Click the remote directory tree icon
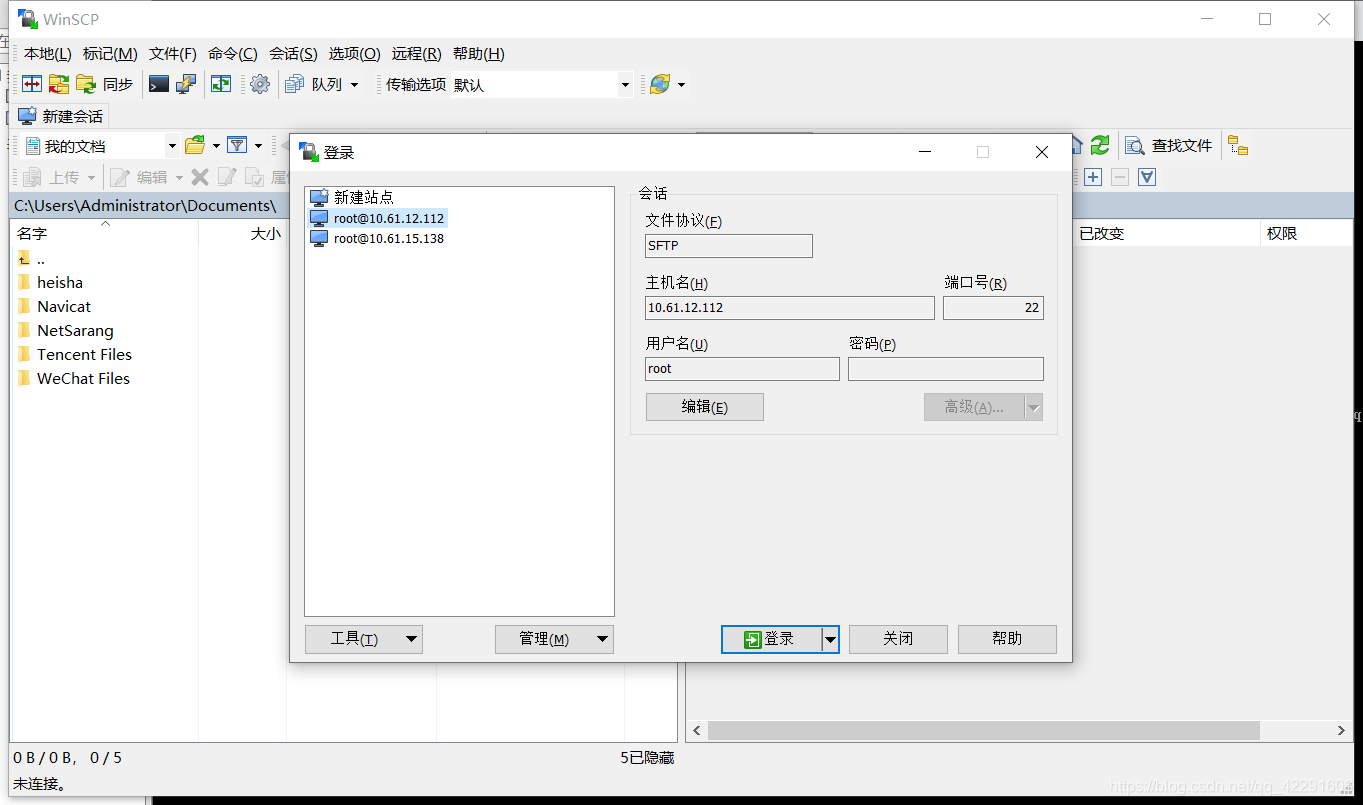The width and height of the screenshot is (1363, 805). click(x=1238, y=146)
